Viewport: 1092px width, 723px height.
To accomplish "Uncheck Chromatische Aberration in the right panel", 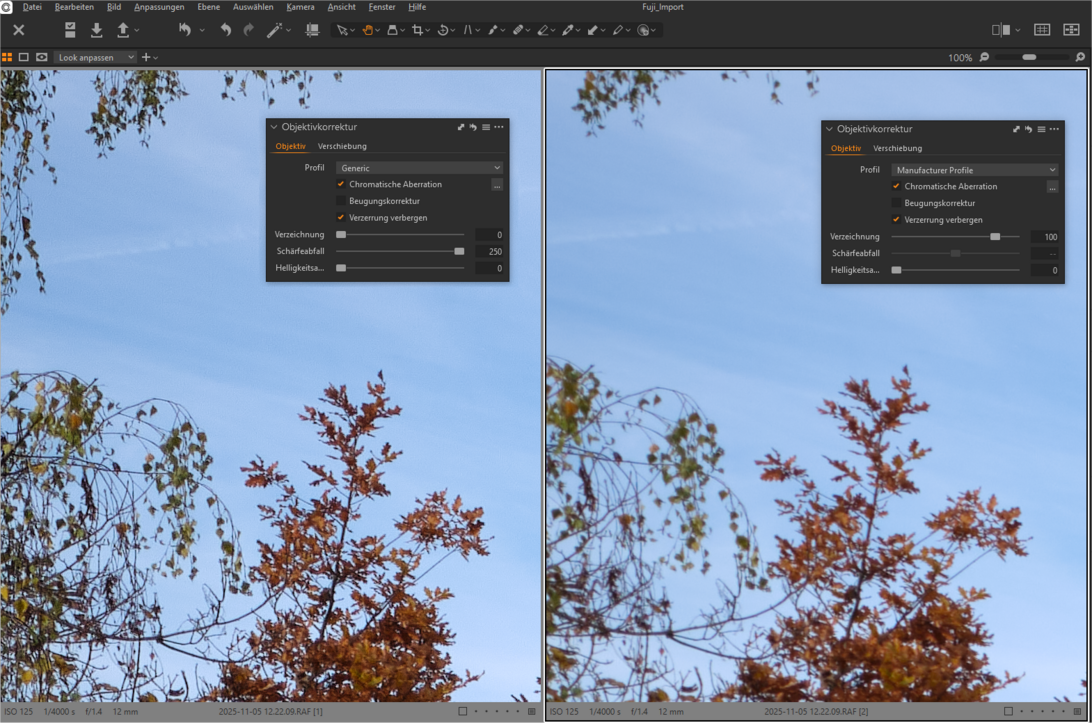I will (x=896, y=186).
